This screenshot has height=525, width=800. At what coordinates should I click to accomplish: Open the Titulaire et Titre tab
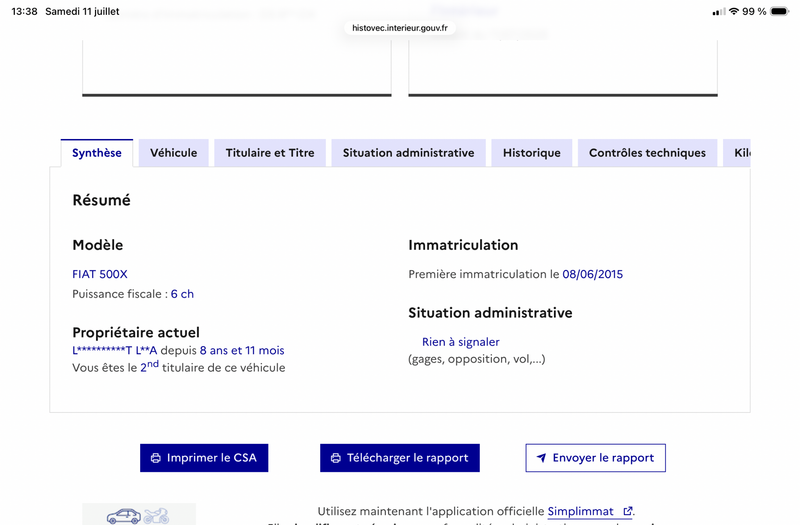[270, 153]
